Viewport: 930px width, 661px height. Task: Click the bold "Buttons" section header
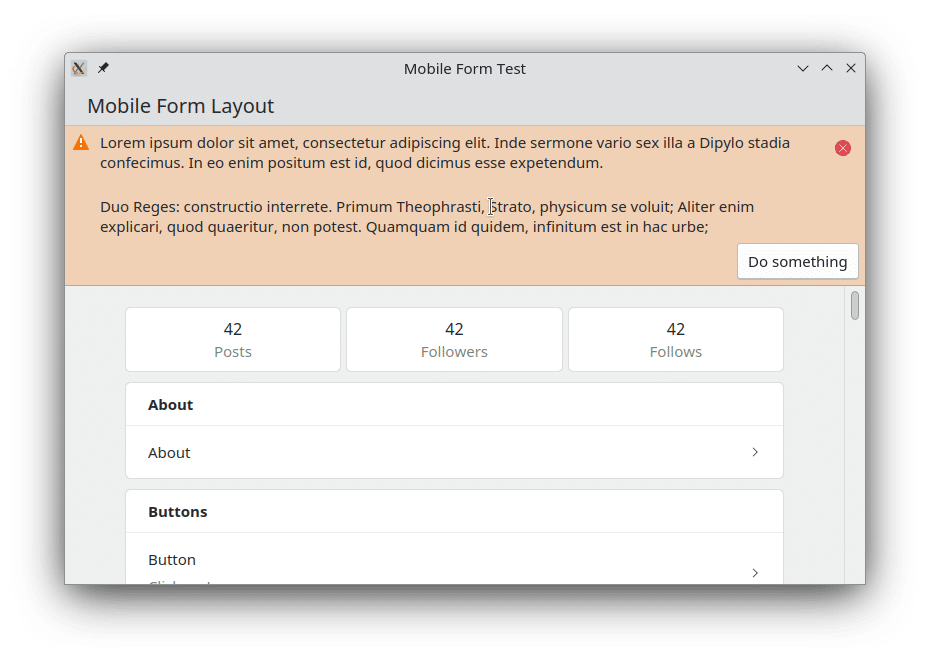click(x=178, y=511)
